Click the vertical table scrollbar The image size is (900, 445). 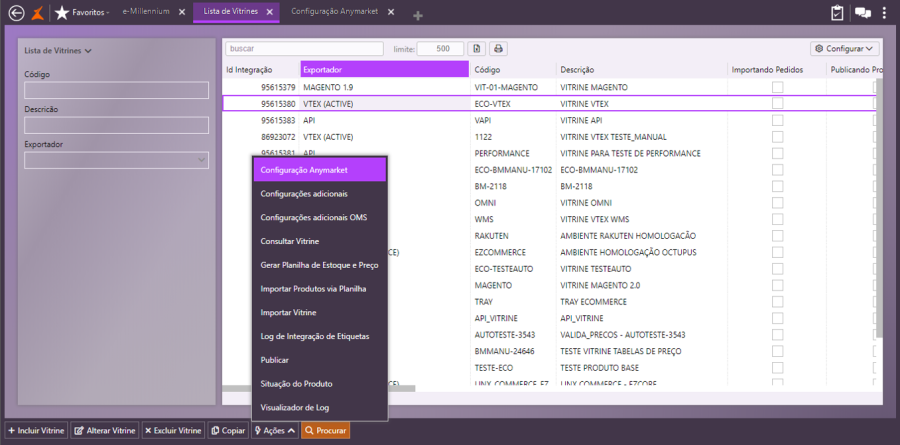(879, 207)
